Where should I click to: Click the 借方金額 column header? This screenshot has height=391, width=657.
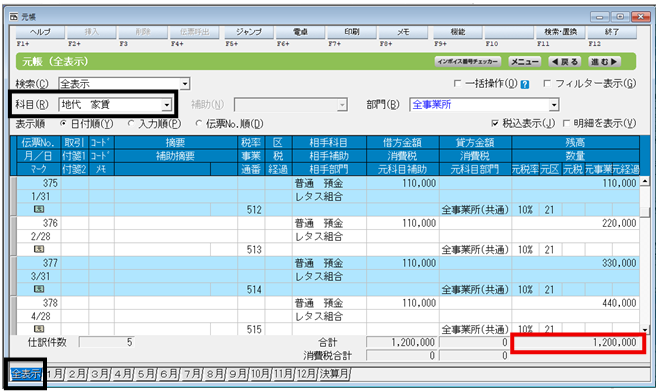403,142
